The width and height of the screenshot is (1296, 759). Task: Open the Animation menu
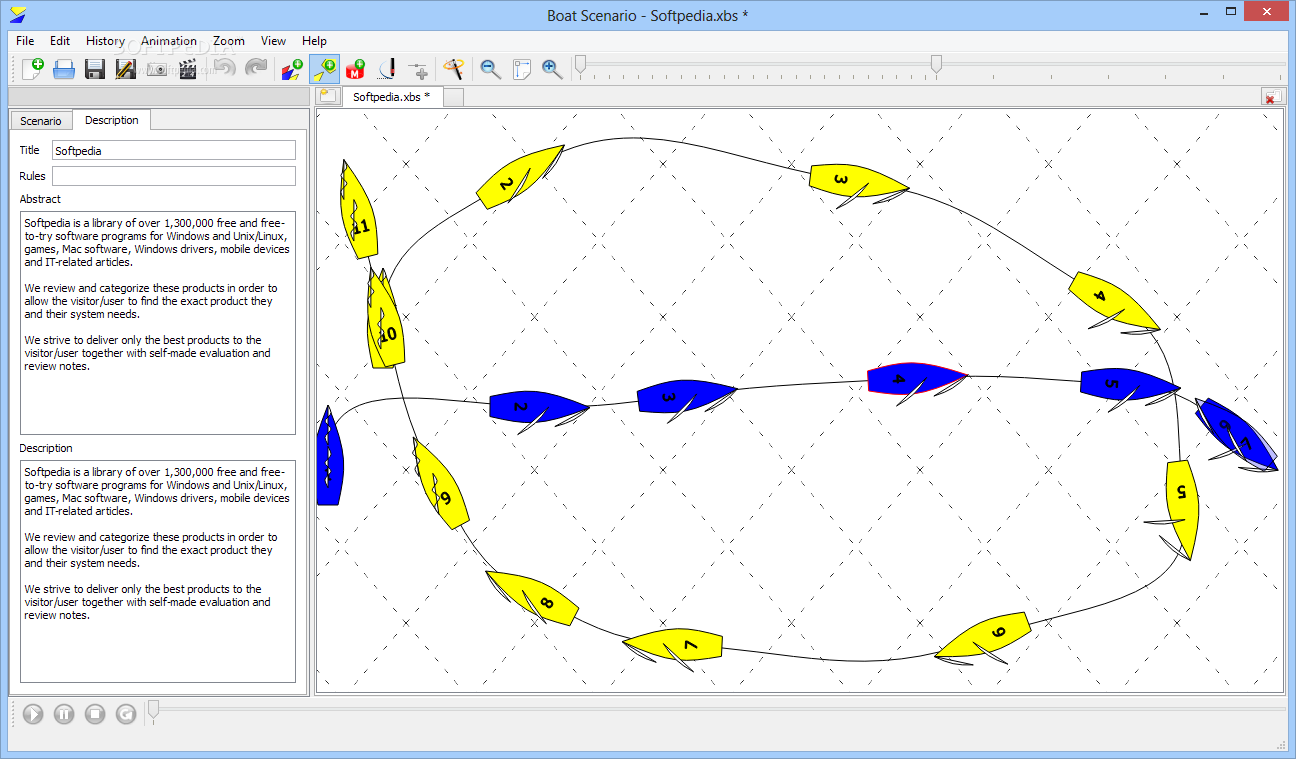tap(169, 41)
